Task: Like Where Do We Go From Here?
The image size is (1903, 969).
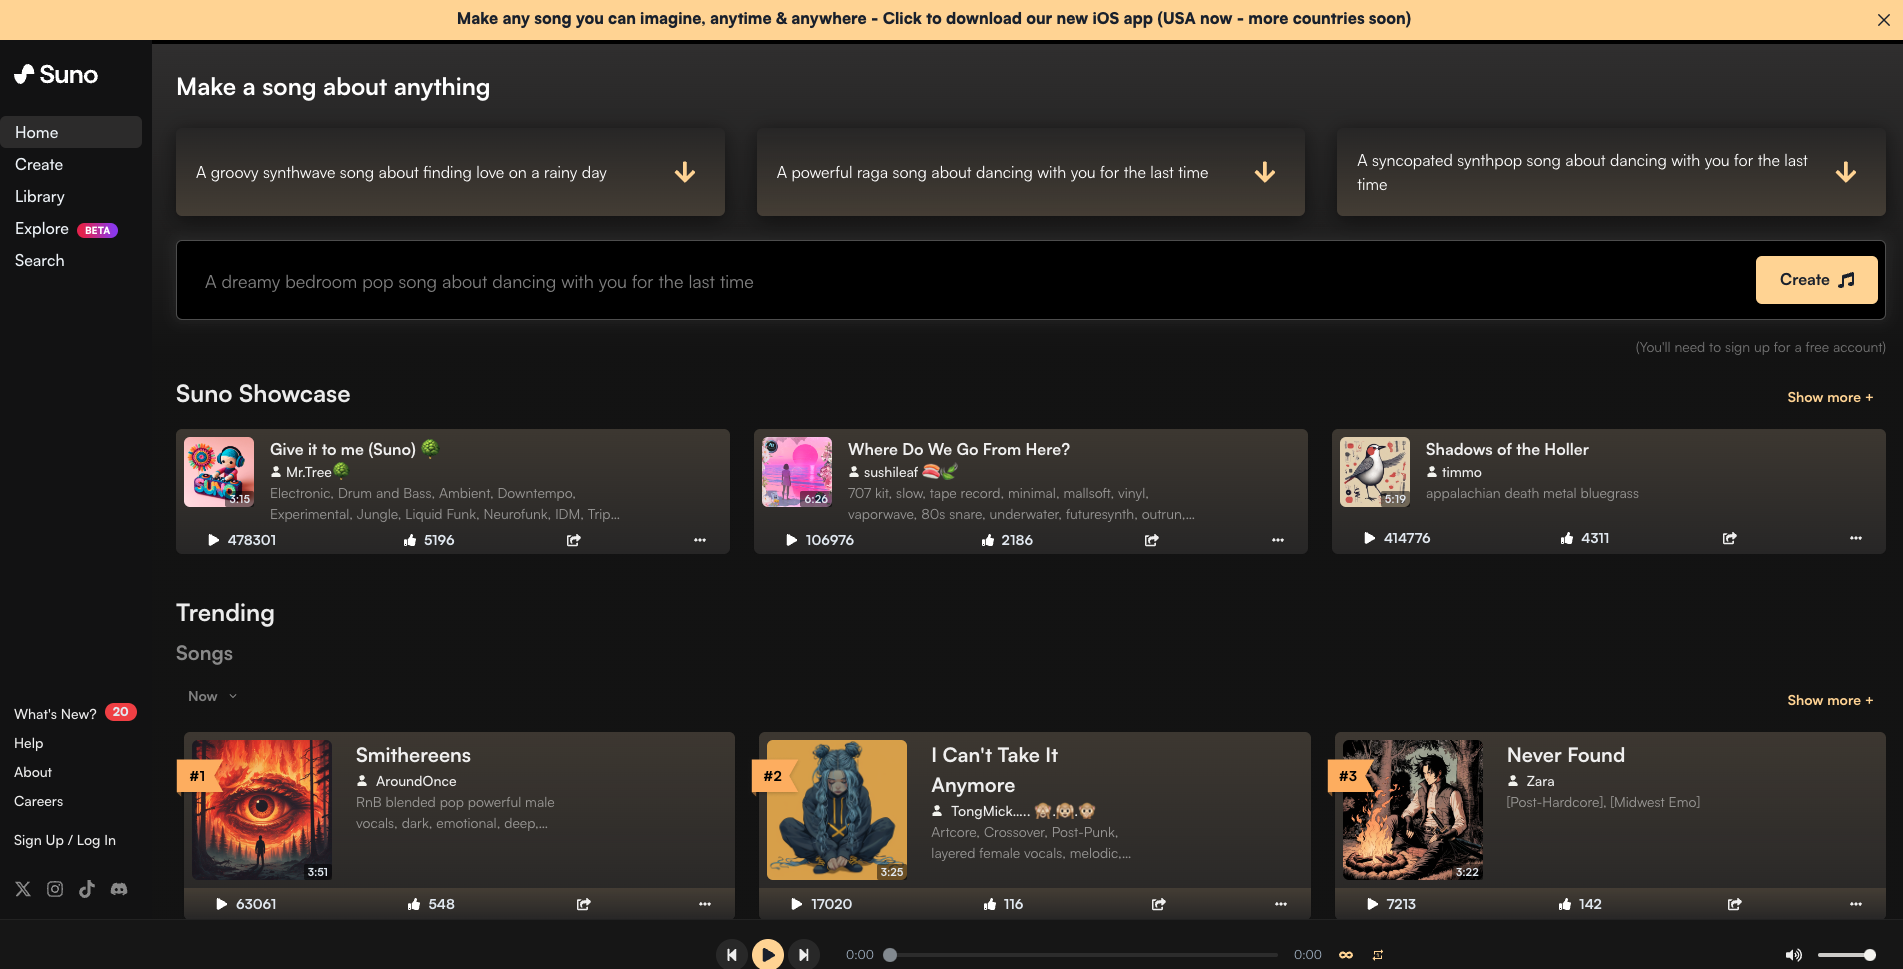Action: (988, 540)
